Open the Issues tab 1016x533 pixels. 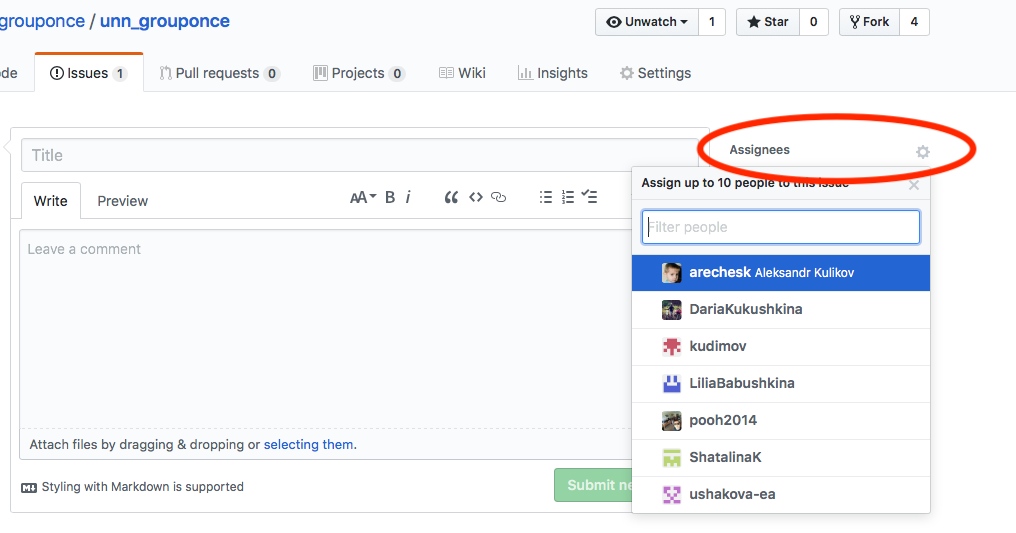(89, 73)
